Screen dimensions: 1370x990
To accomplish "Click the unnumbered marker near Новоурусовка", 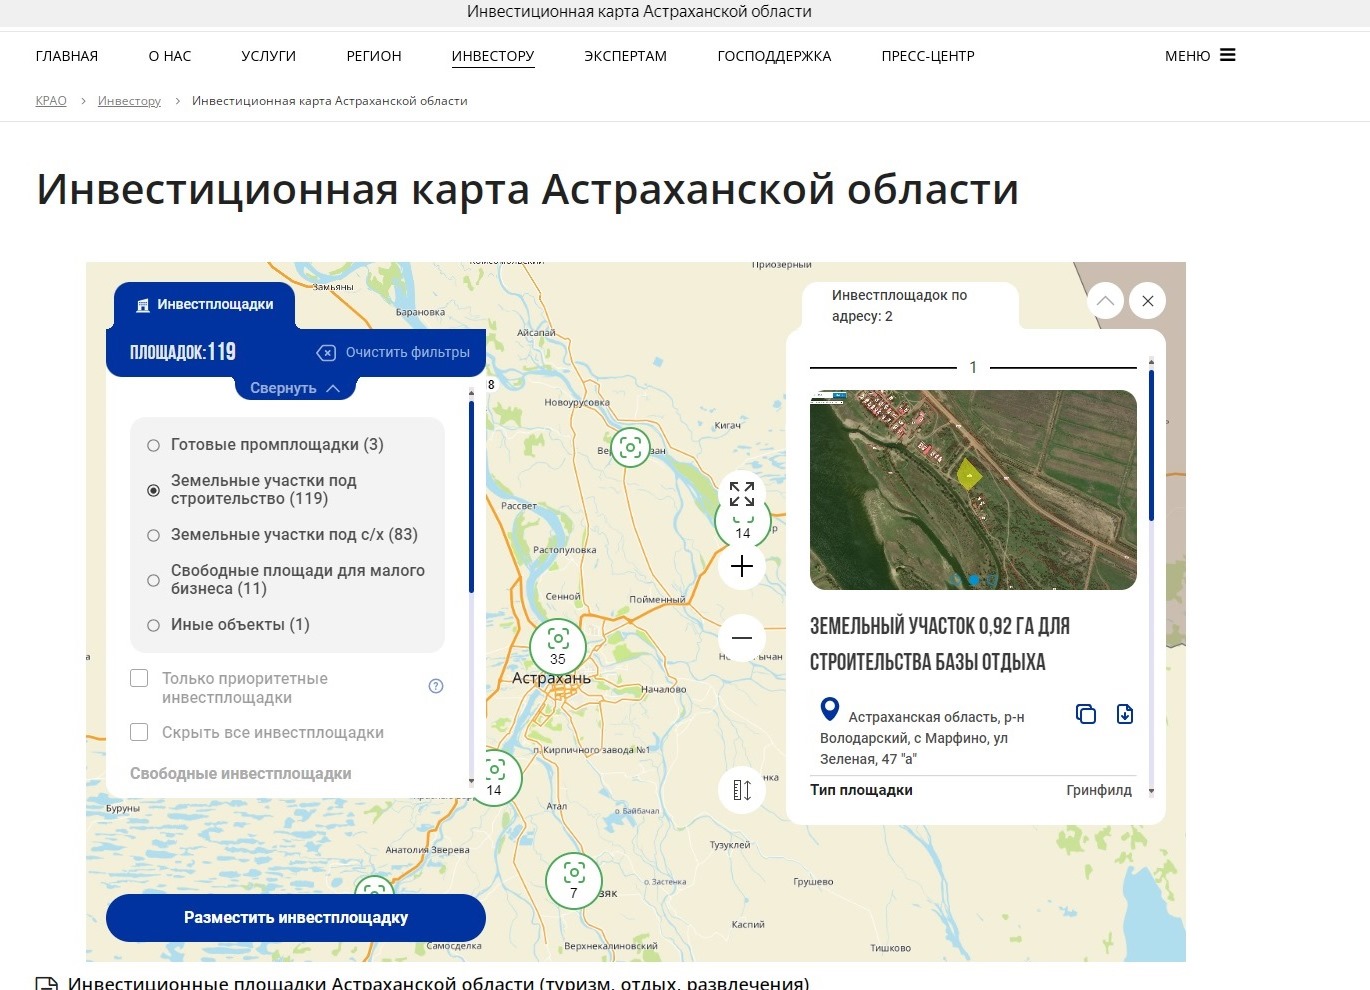I will (x=630, y=447).
